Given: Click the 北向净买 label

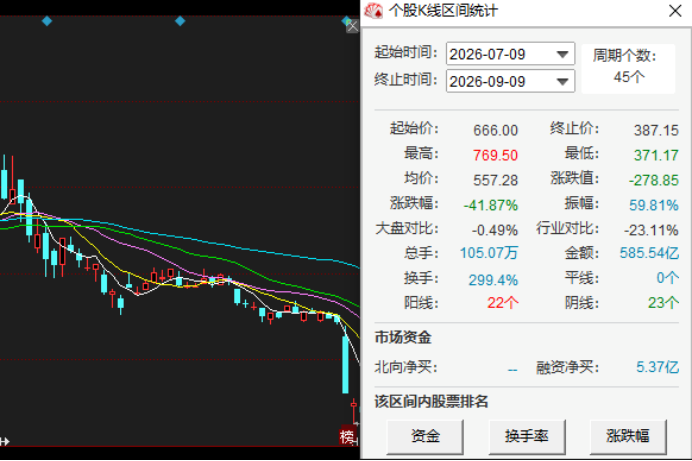Looking at the screenshot, I should click(406, 367).
